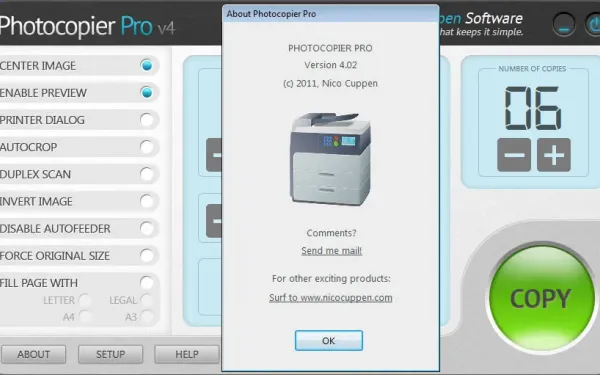This screenshot has height=375, width=600.
Task: Toggle DISABLE AUTOFEEDER
Action: 147,228
